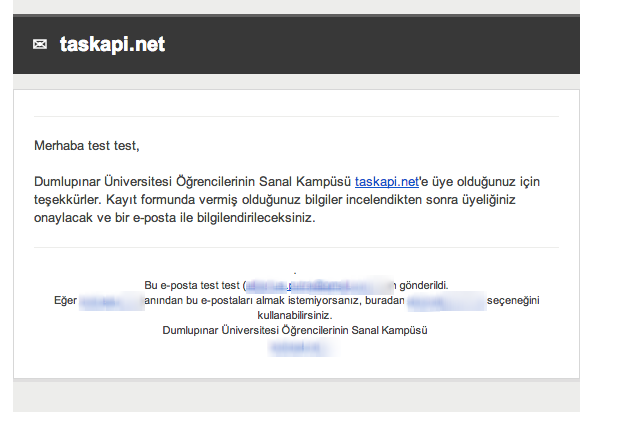
Task: Click the blurred email address link
Action: tap(319, 285)
